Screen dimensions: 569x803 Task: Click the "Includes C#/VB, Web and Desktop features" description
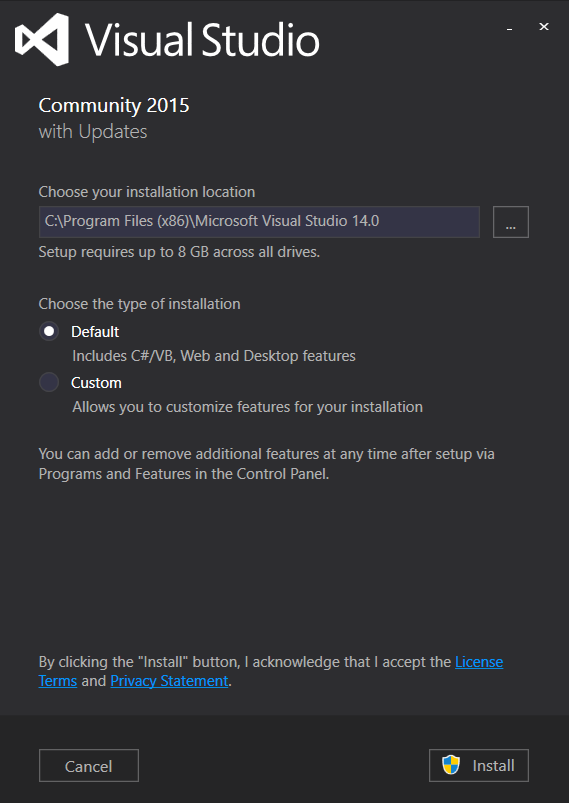(x=214, y=356)
